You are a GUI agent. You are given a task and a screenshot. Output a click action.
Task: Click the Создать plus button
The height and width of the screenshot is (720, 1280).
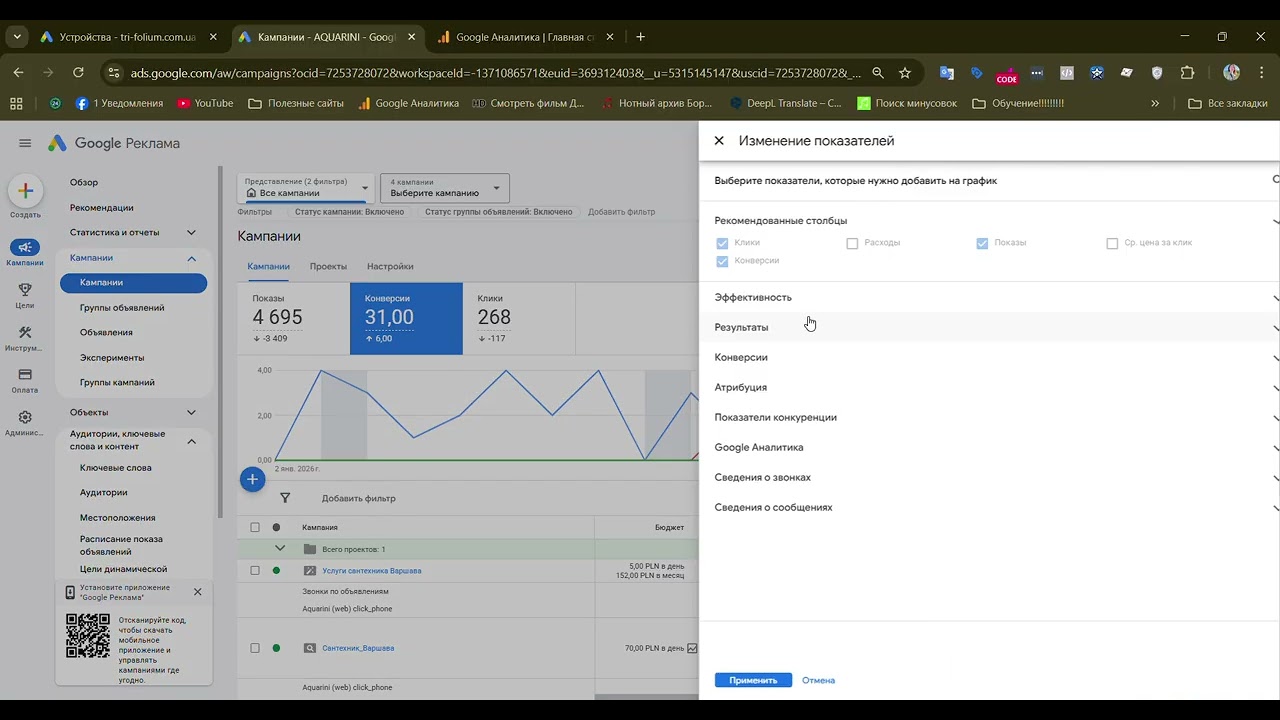[25, 191]
